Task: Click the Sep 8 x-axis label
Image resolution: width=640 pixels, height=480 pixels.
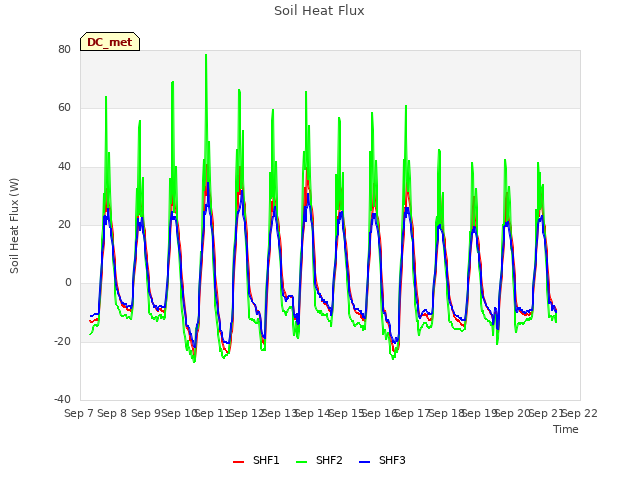Action: (112, 413)
